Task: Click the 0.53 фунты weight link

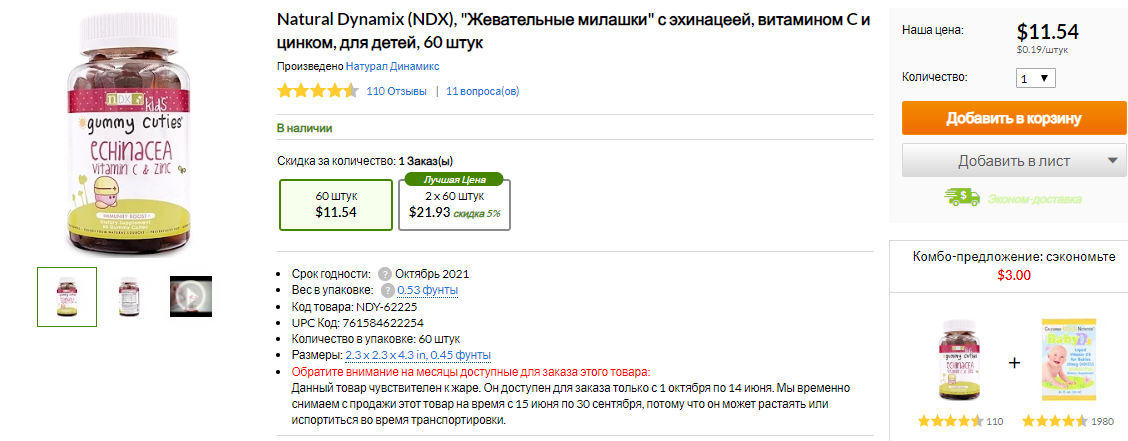Action: click(x=428, y=291)
